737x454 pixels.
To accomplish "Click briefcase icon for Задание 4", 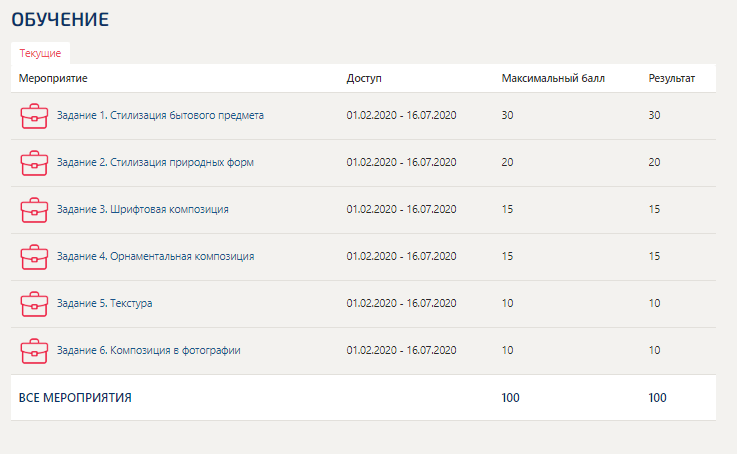I will pos(34,257).
